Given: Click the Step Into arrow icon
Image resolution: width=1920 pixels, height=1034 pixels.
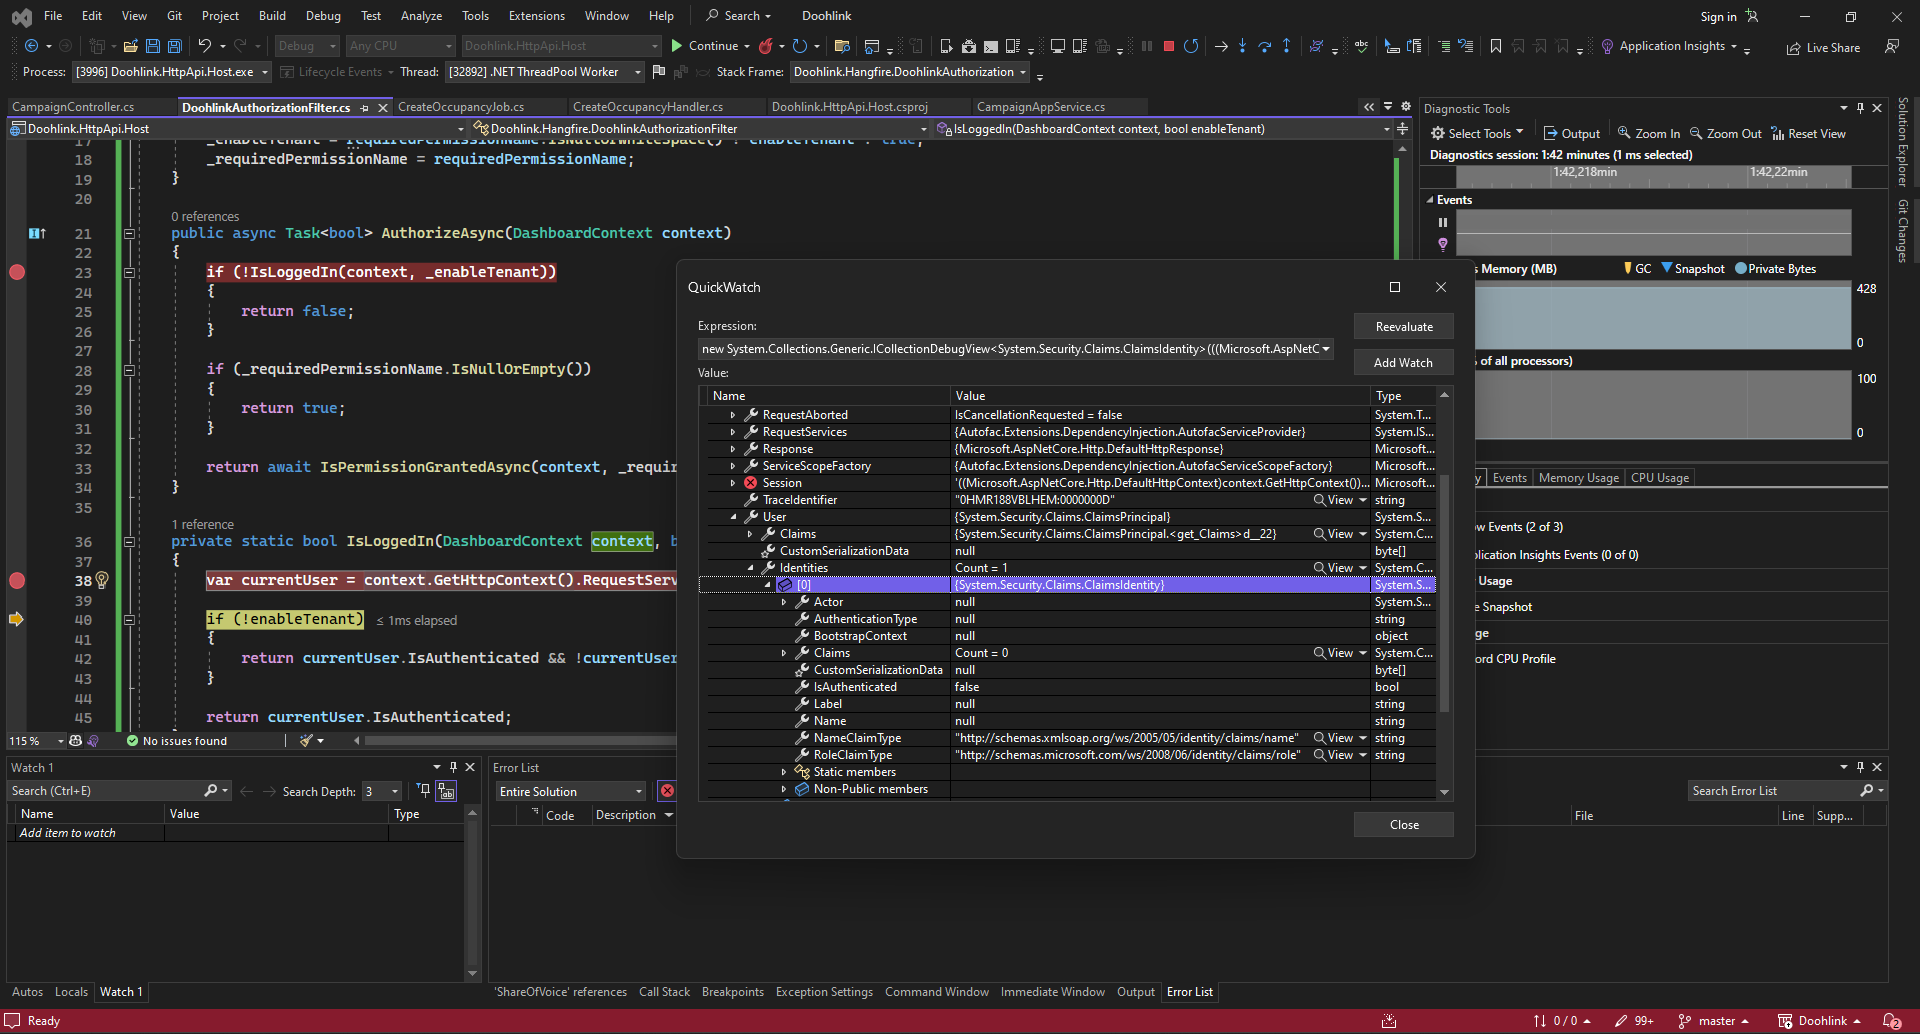Looking at the screenshot, I should click(x=1242, y=46).
